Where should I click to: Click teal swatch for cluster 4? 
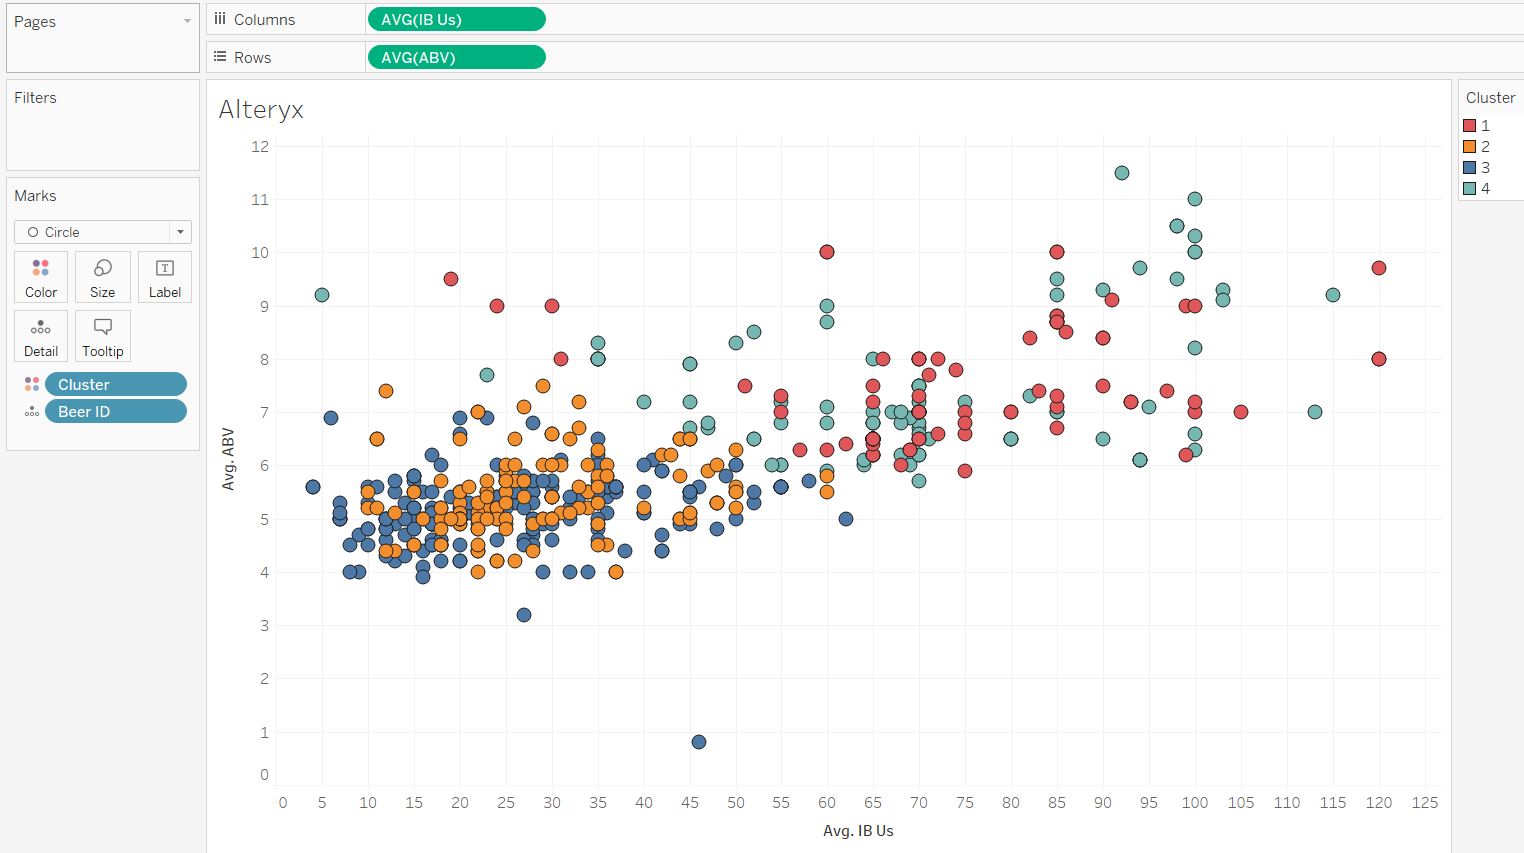point(1470,189)
